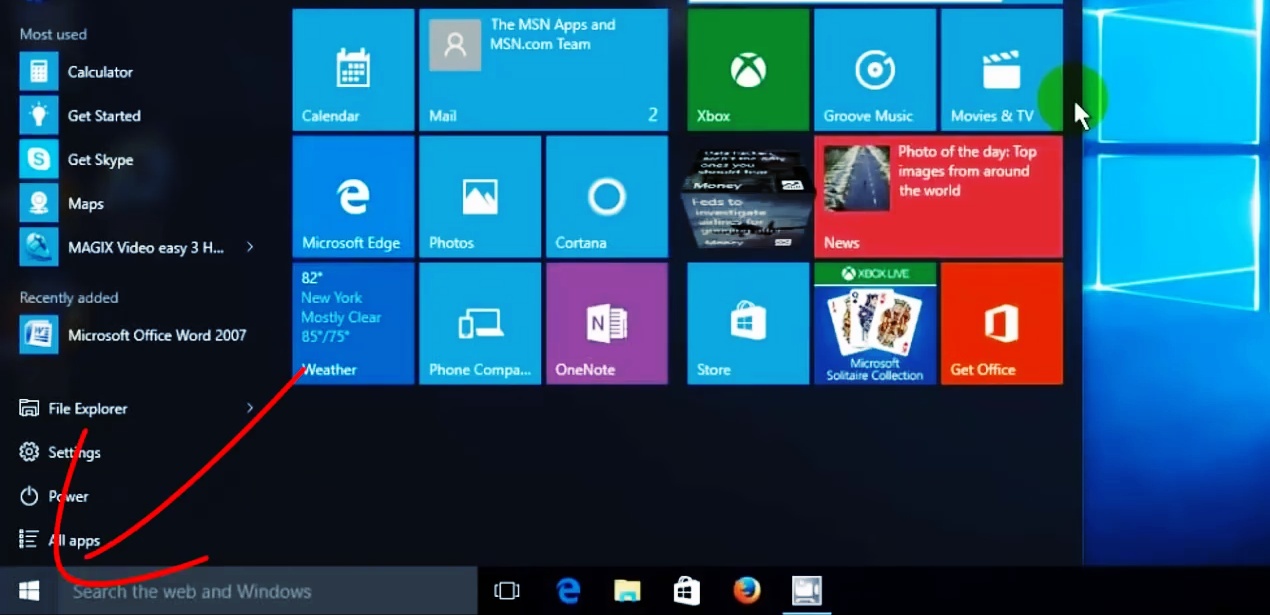Open Task View on the taskbar
Viewport: 1270px width, 615px height.
pyautogui.click(x=507, y=591)
